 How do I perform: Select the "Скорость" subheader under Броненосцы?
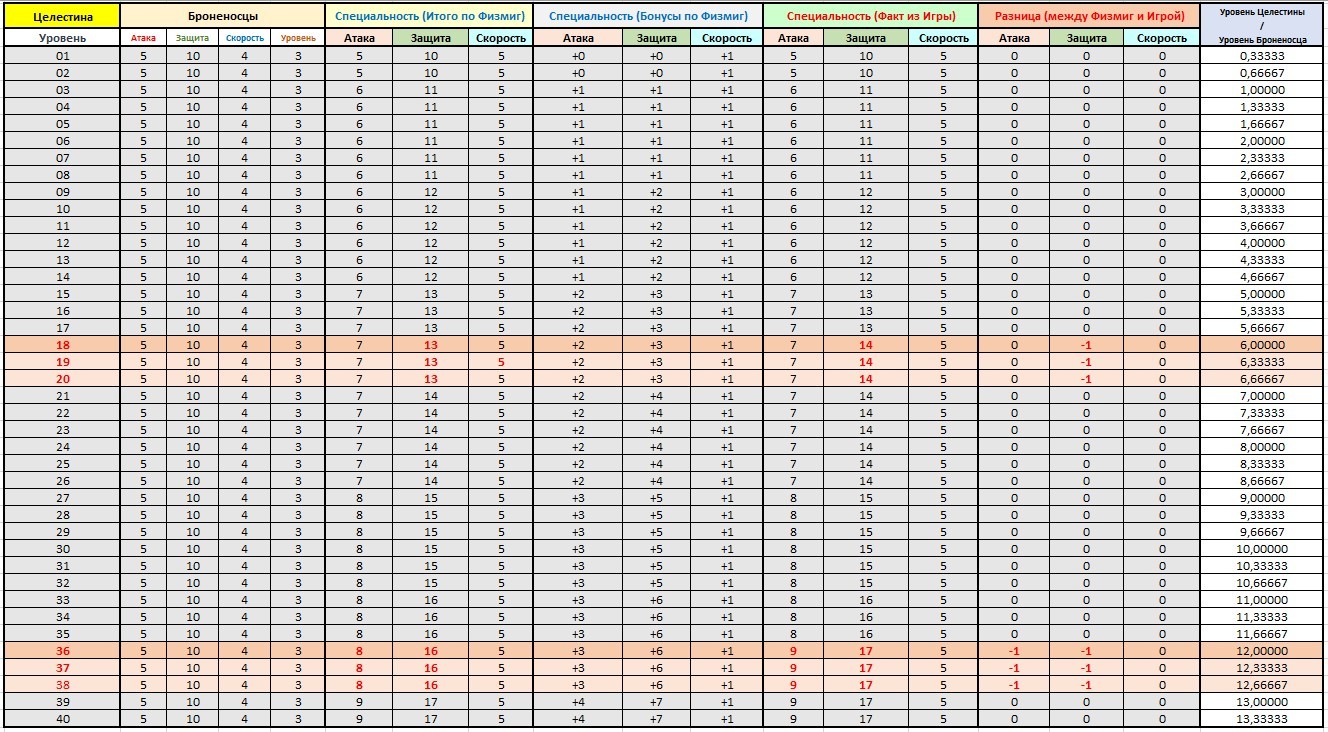pyautogui.click(x=245, y=38)
